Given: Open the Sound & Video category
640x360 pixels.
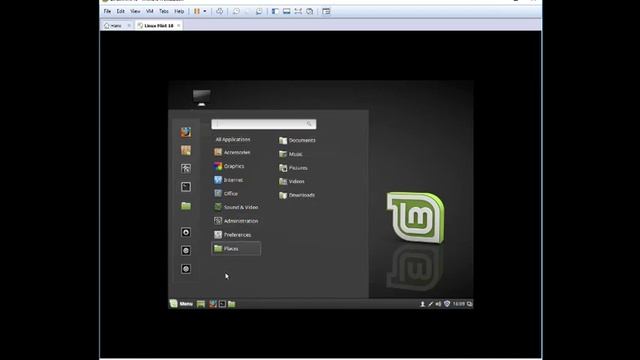Looking at the screenshot, I should 236,207.
